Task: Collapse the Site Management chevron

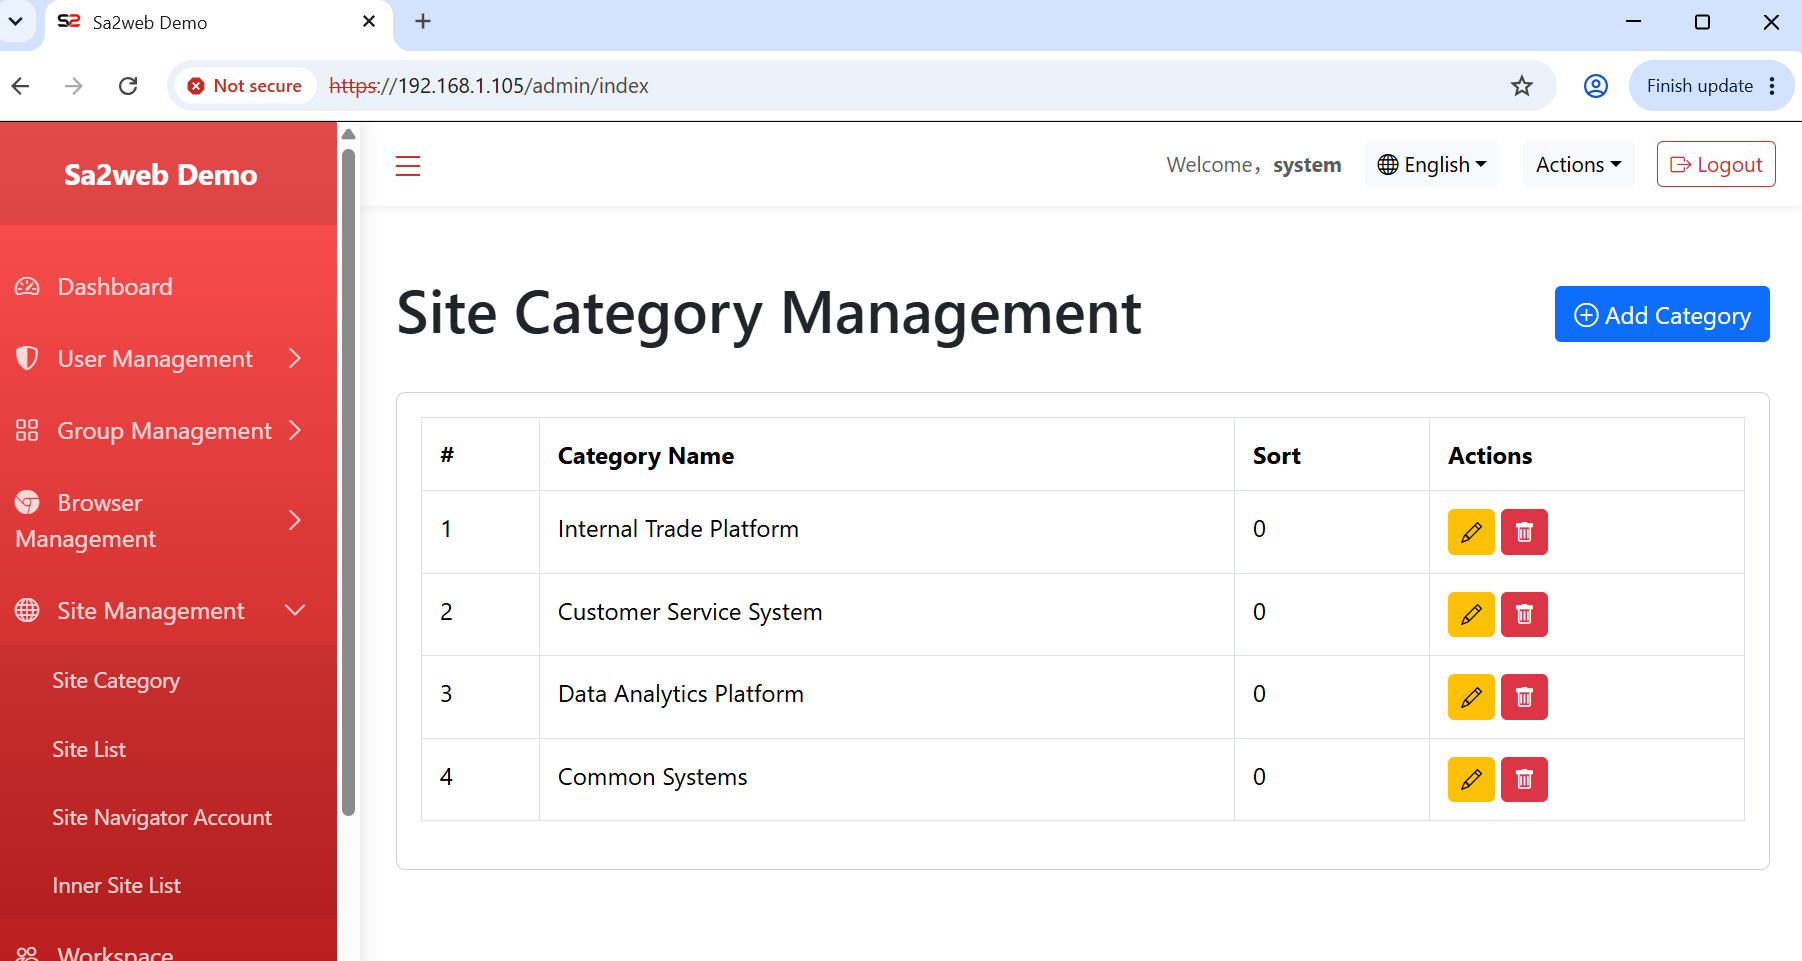Action: click(x=295, y=610)
